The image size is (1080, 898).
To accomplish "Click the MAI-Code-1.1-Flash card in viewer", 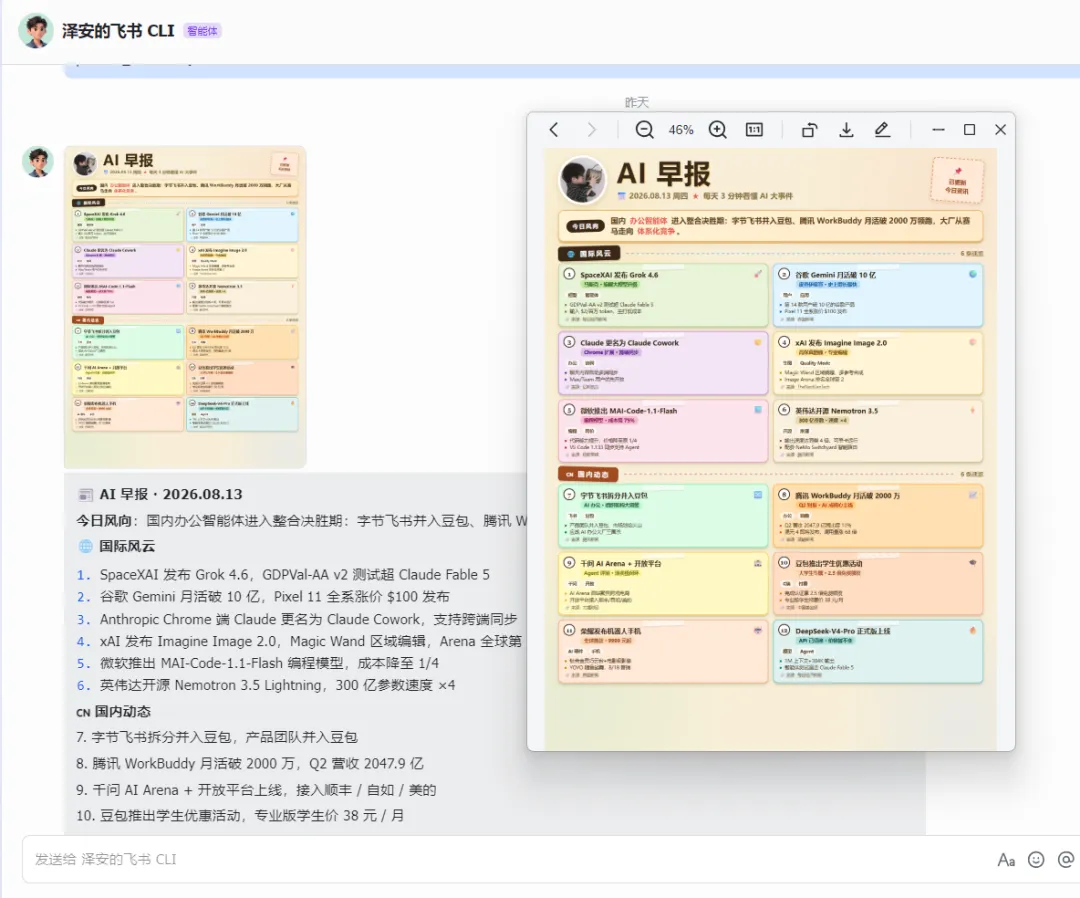I will 663,431.
